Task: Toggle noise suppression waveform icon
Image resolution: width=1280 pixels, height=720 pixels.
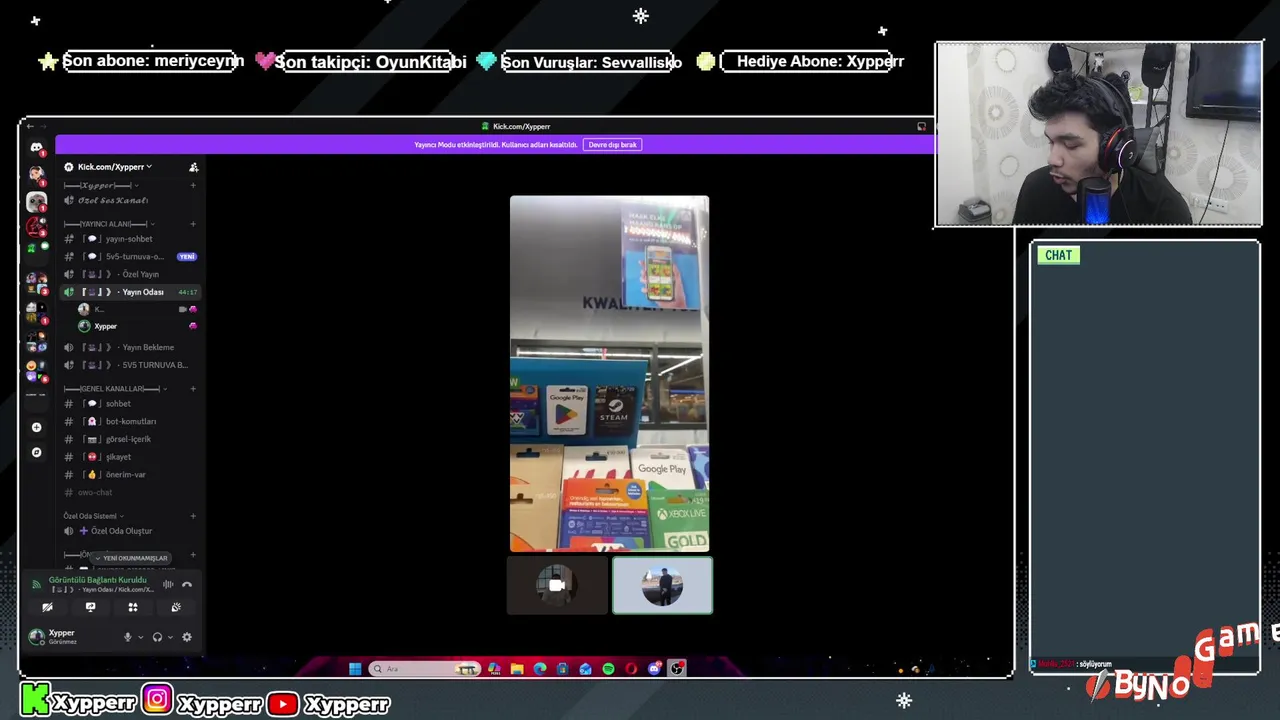Action: pos(168,584)
